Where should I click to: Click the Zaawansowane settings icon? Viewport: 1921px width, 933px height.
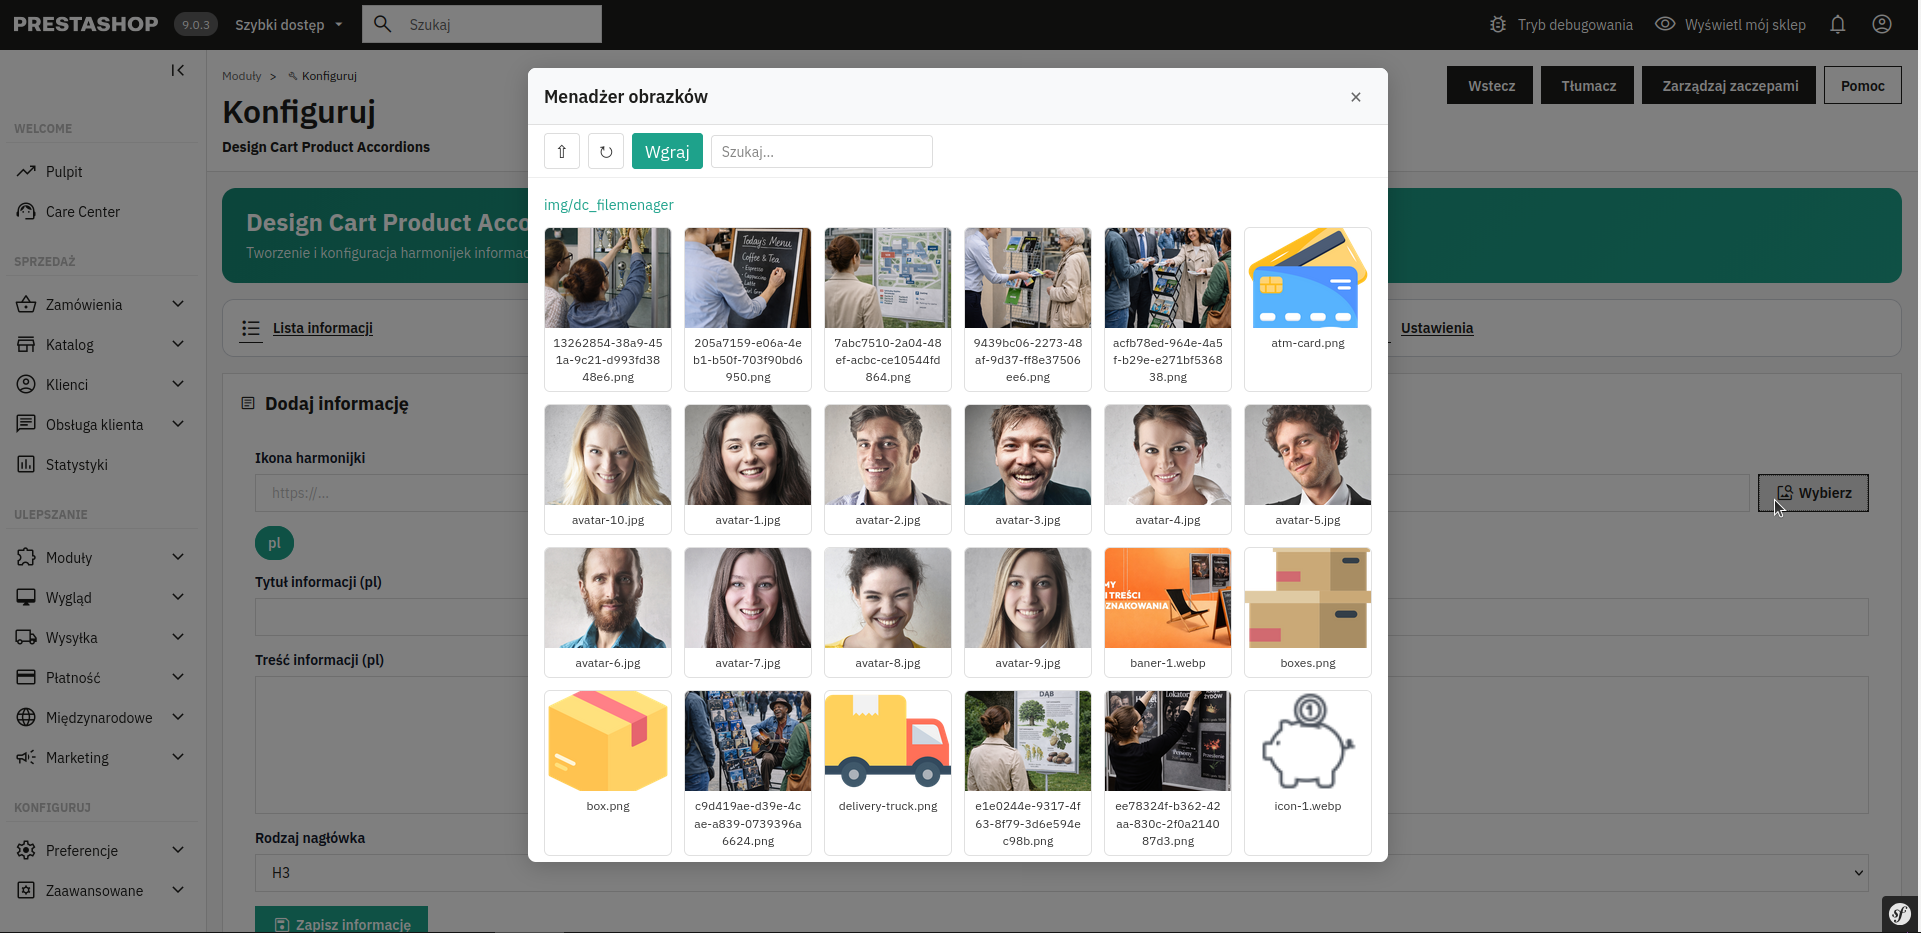(26, 891)
